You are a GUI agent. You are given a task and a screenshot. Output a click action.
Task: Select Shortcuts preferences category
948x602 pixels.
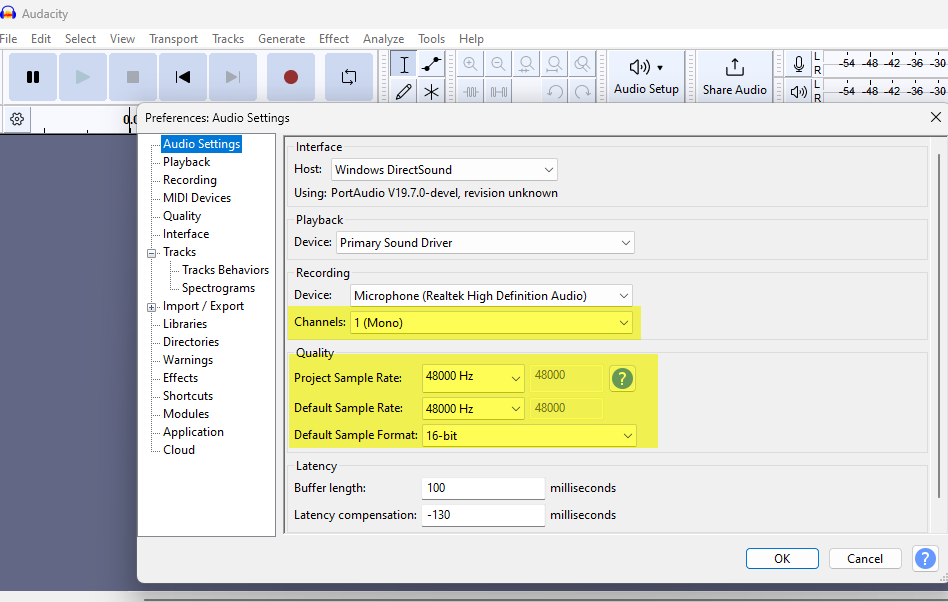pyautogui.click(x=188, y=396)
